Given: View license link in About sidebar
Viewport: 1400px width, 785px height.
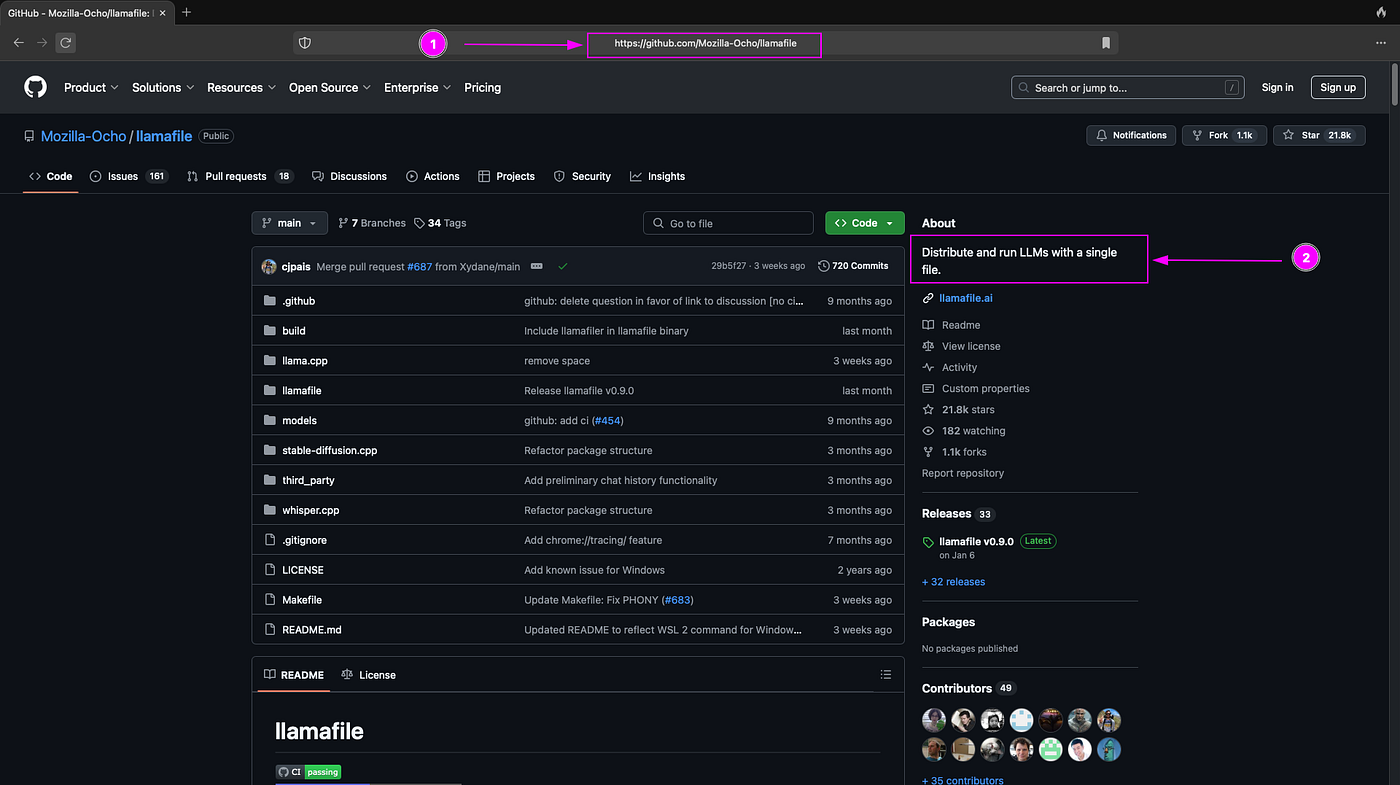Looking at the screenshot, I should point(971,346).
